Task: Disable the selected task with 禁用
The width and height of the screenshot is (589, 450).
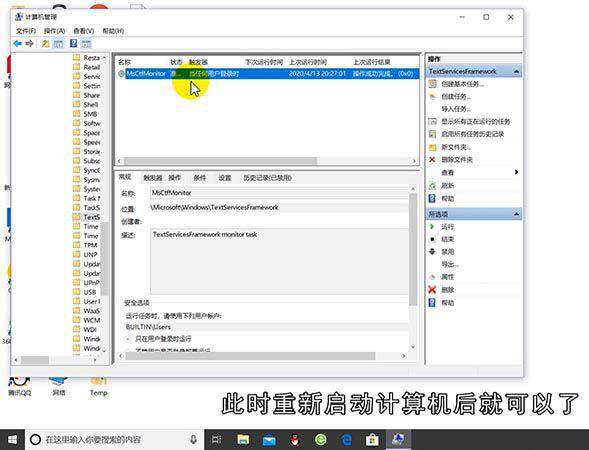Action: tap(447, 252)
